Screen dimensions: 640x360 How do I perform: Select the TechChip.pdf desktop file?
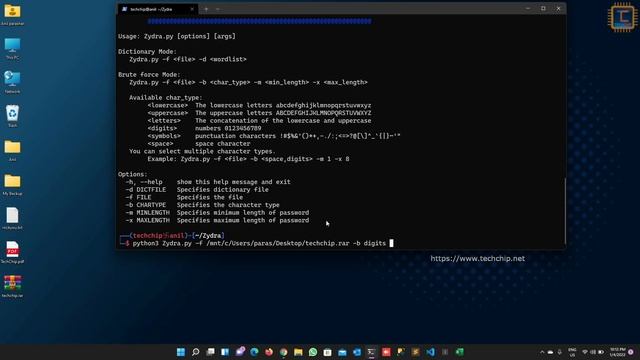[12, 253]
